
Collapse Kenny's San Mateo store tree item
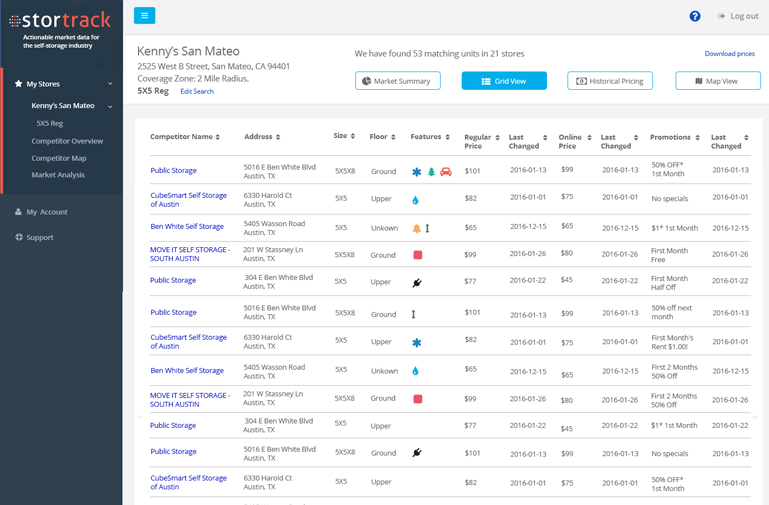110,106
